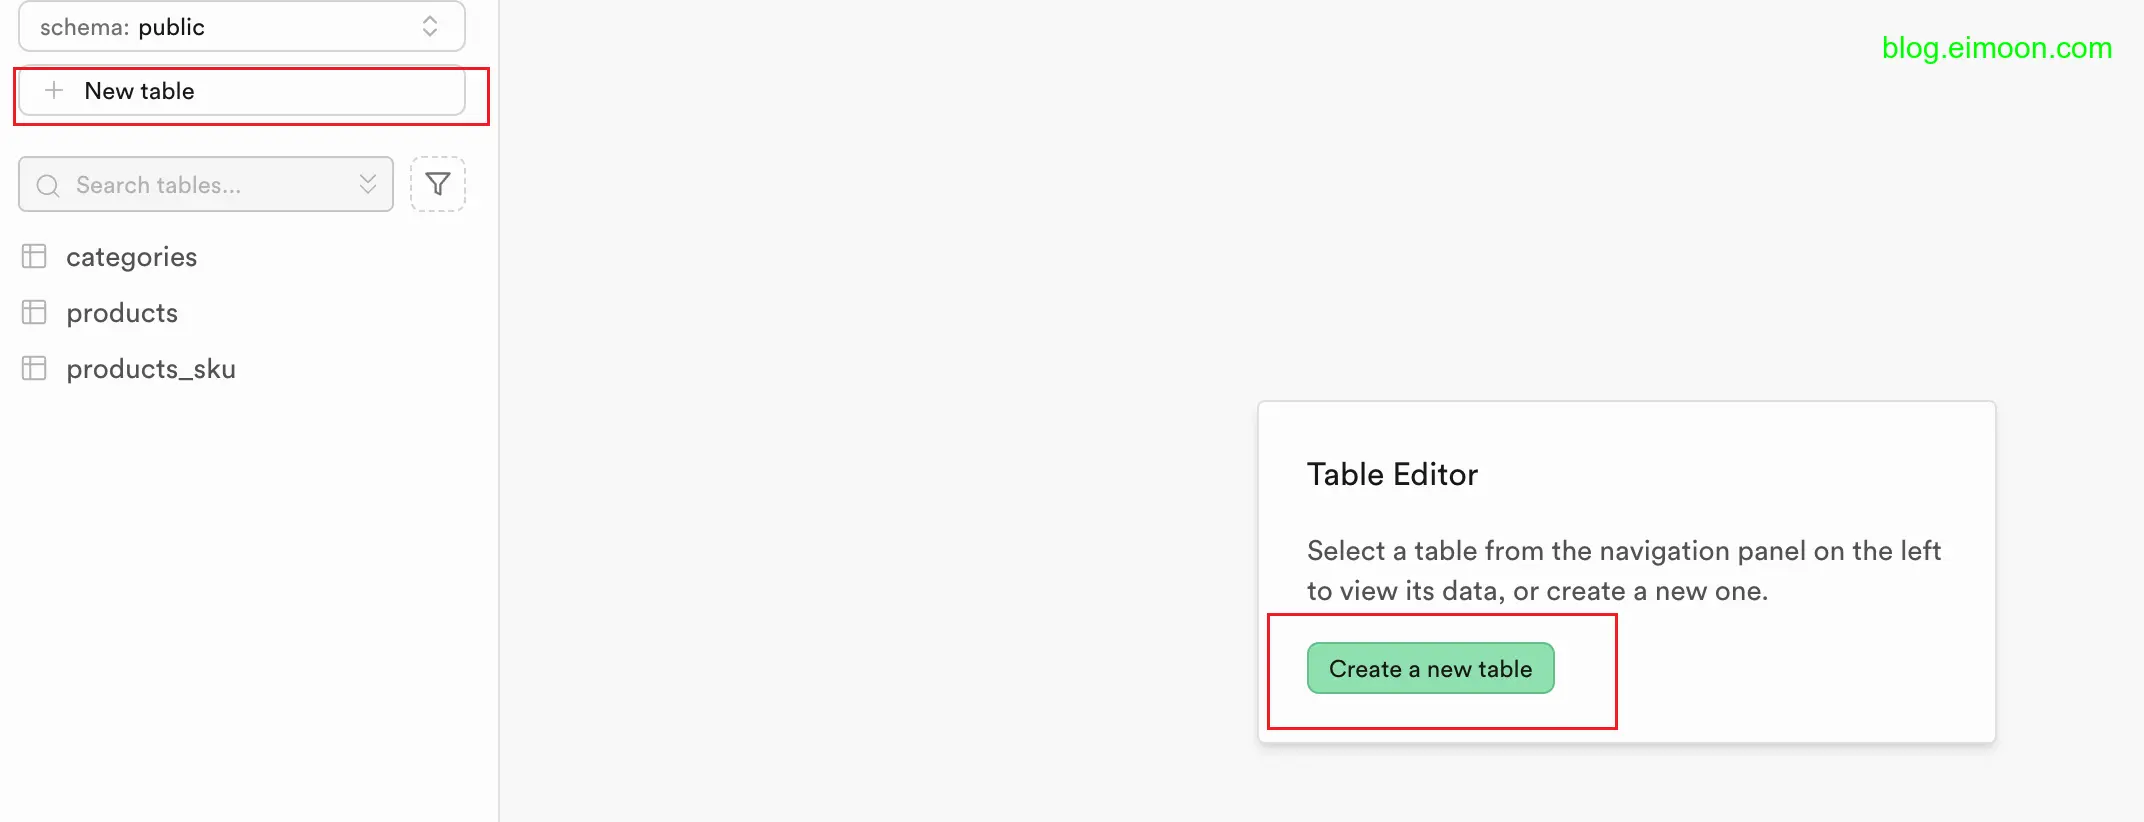Click the magnifier icon in table search
2144x822 pixels.
[47, 185]
